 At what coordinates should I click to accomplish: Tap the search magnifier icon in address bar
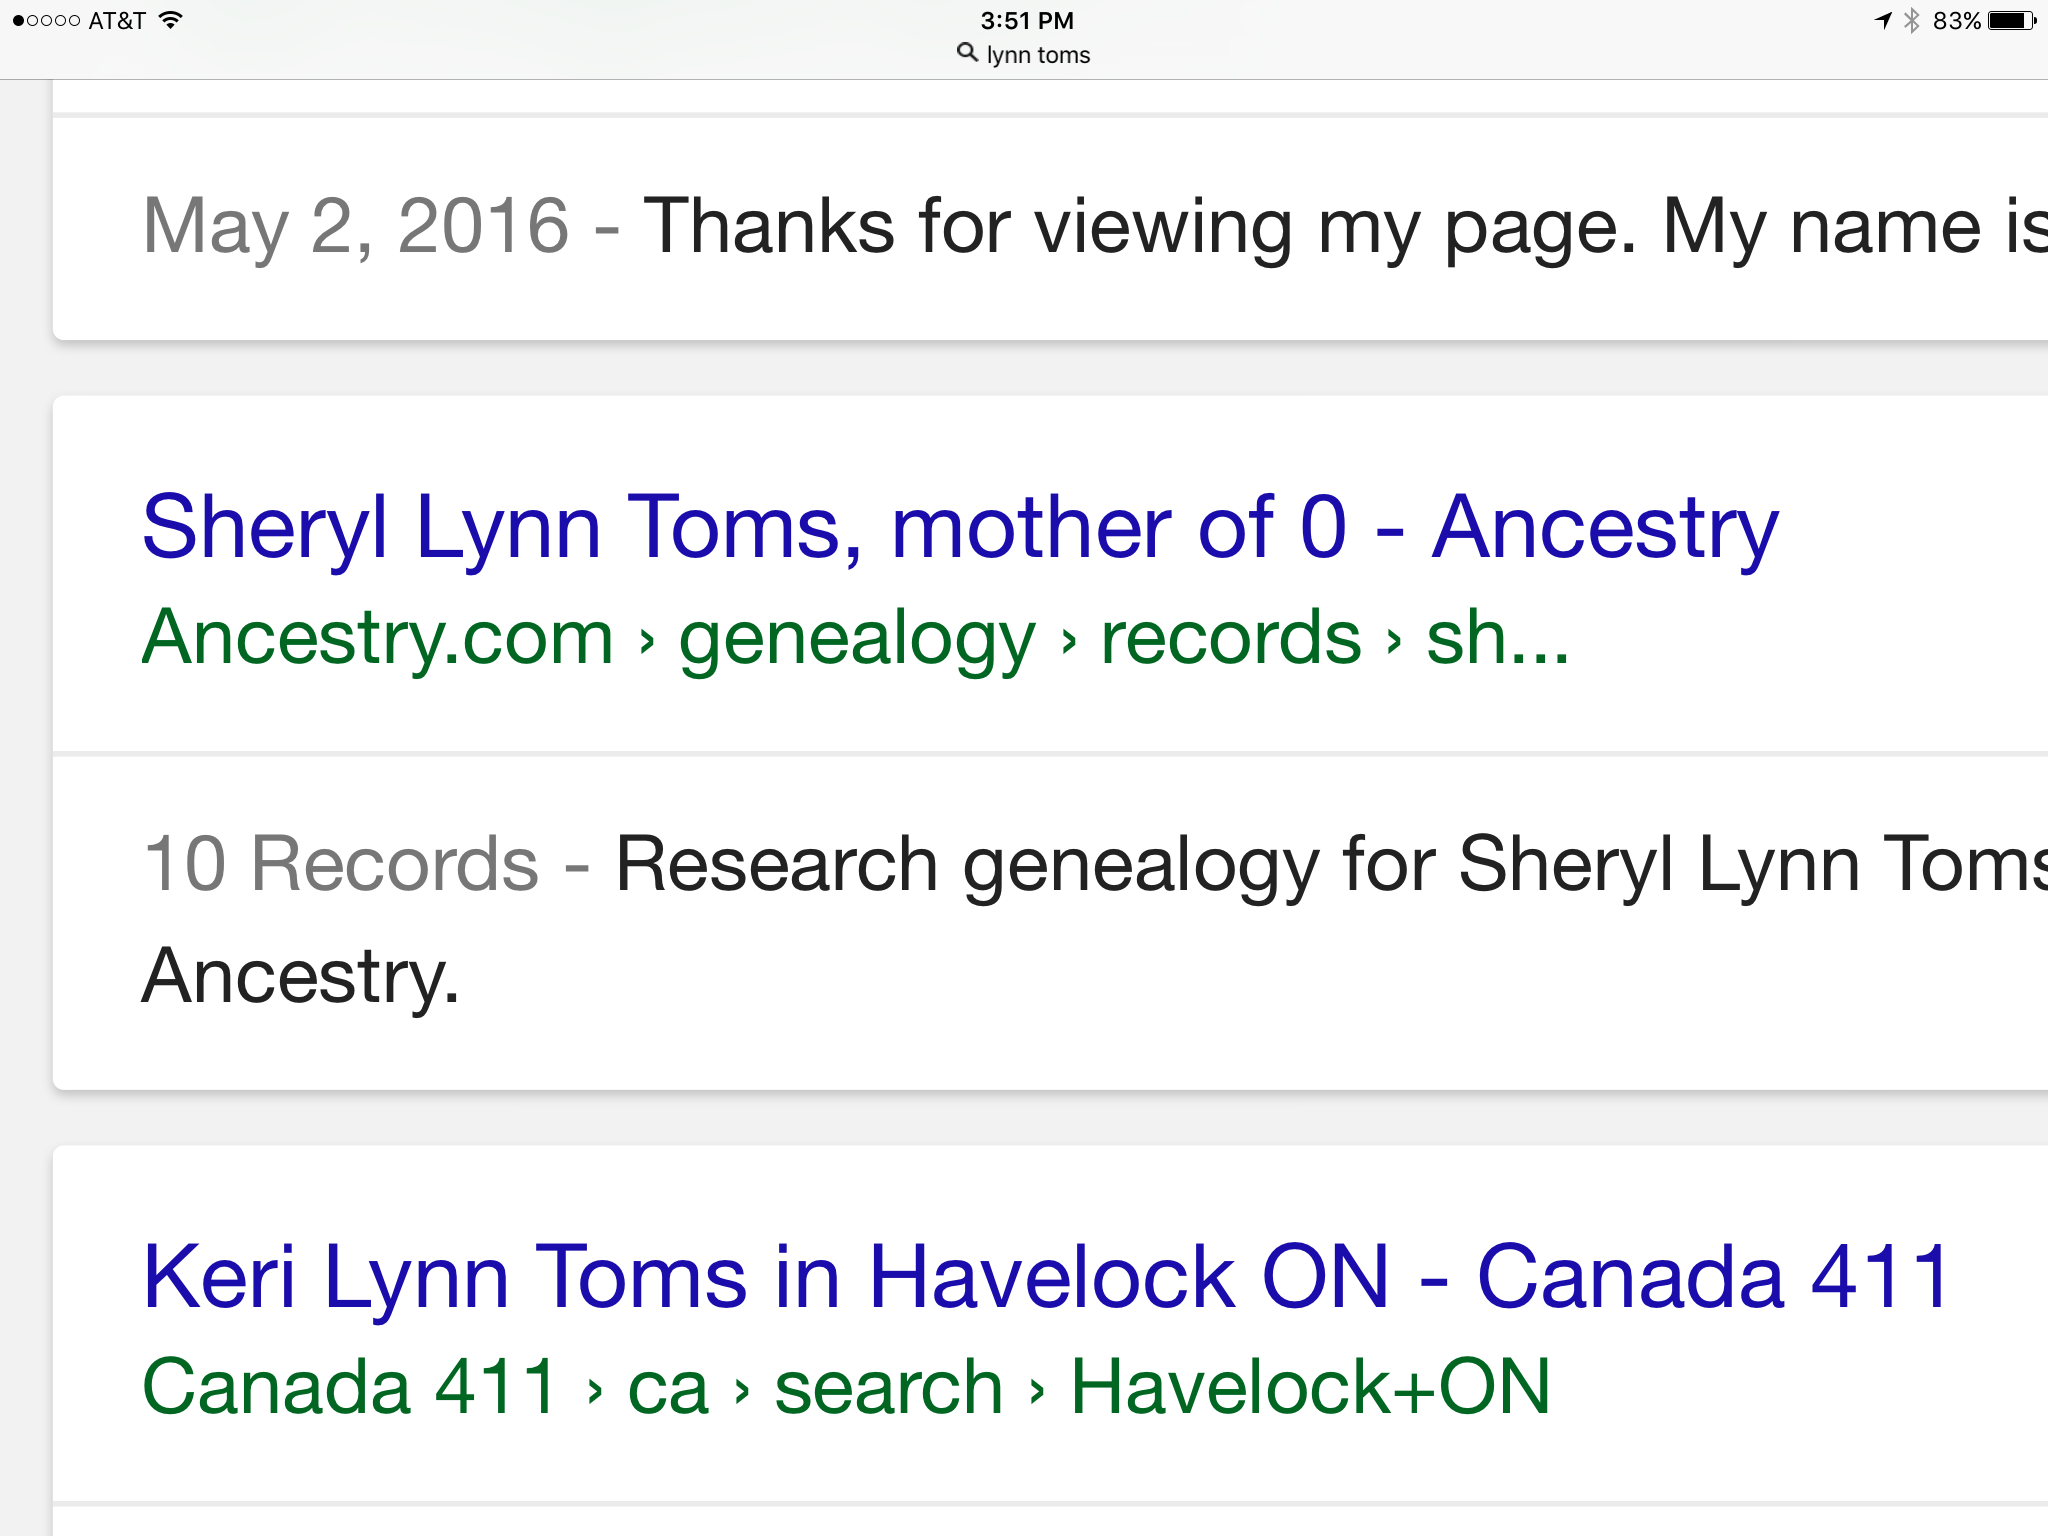point(967,53)
